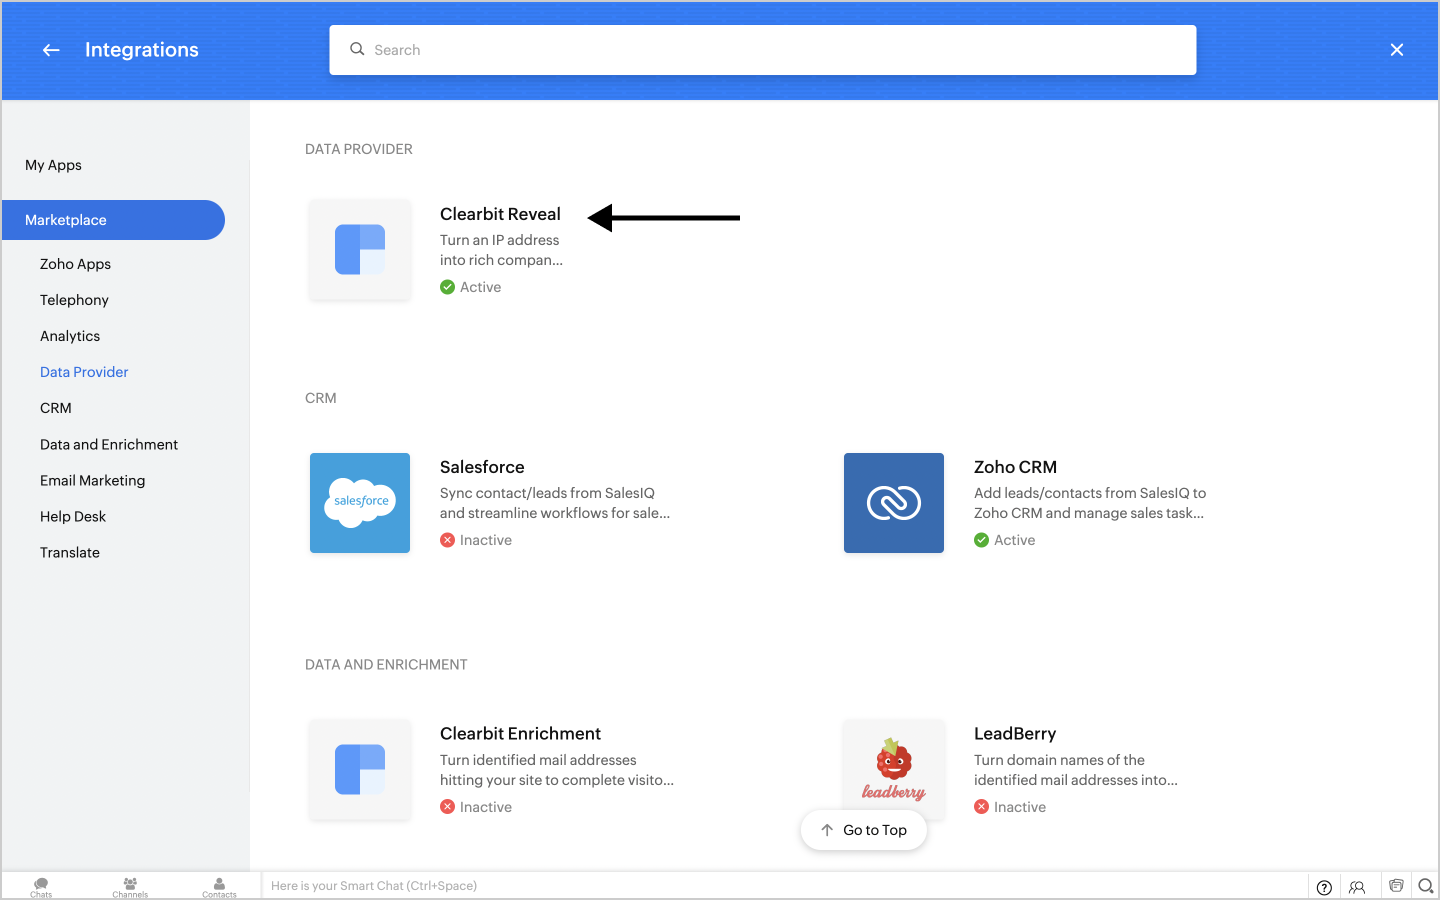Open the Clearbit Reveal integration title
Viewport: 1440px width, 900px height.
500,214
